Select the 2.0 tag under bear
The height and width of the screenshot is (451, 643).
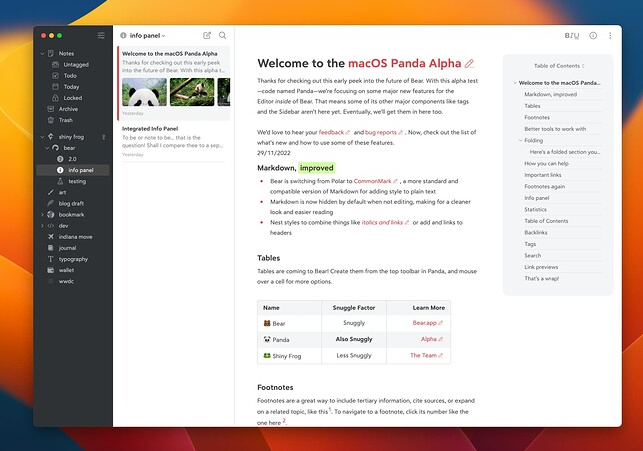(x=72, y=159)
